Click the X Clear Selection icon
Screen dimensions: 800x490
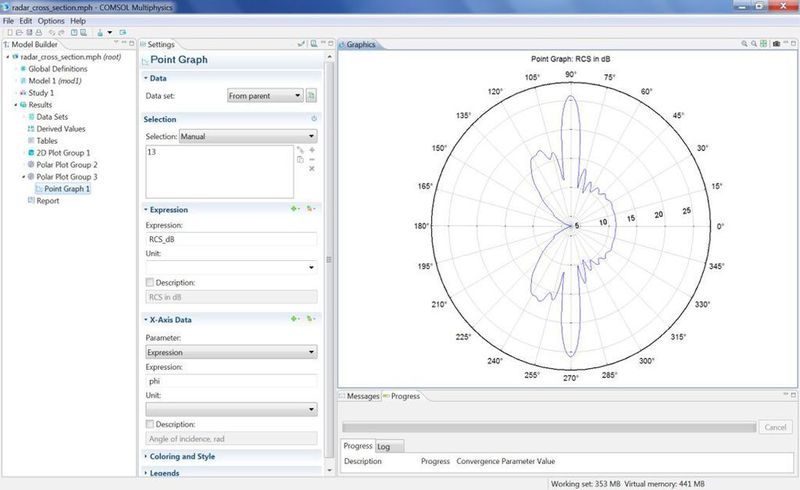point(312,168)
